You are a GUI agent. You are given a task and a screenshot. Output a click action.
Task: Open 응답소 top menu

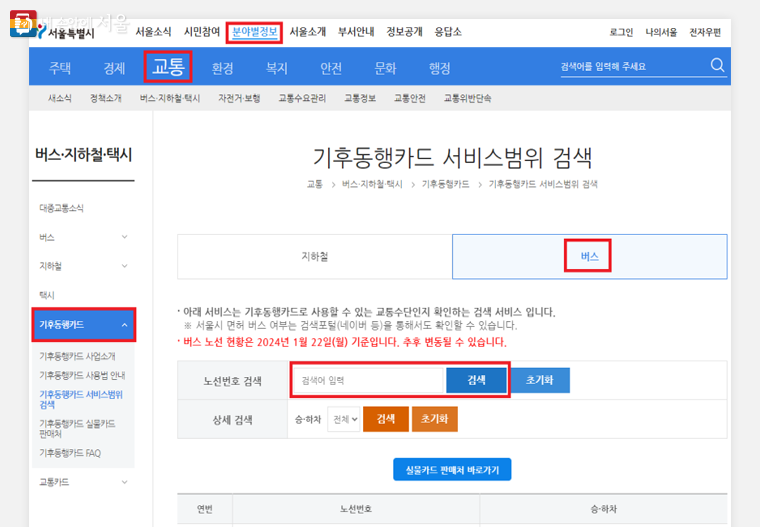(x=448, y=32)
